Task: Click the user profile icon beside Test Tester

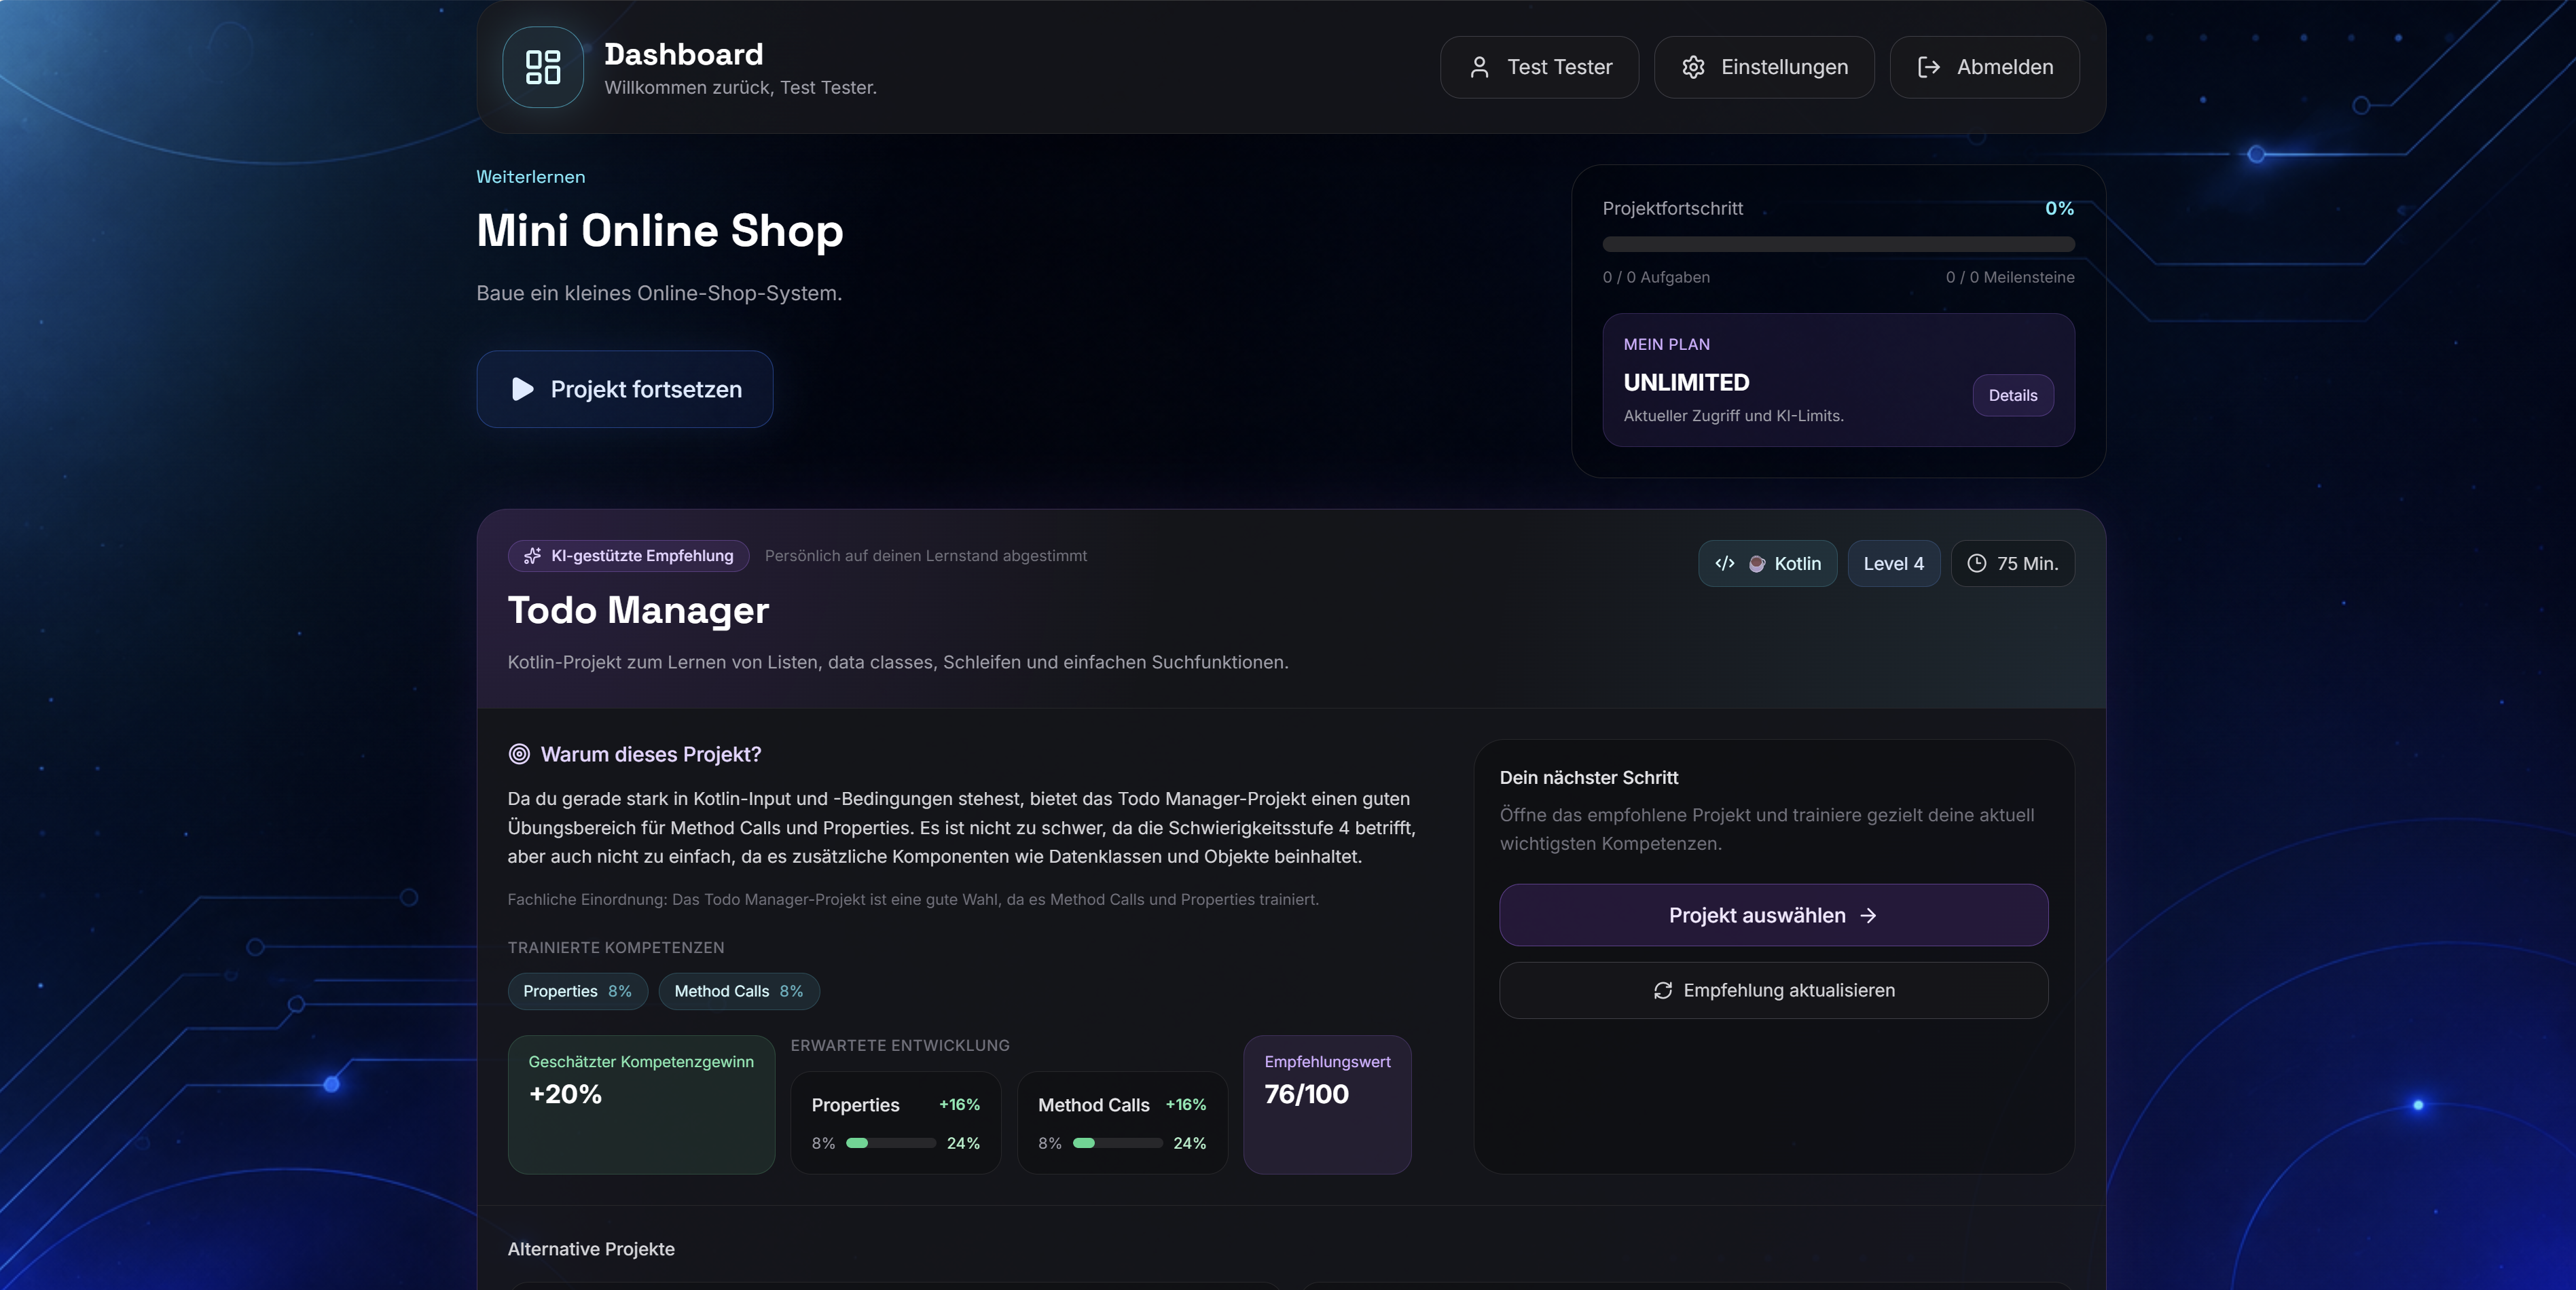Action: (x=1479, y=67)
